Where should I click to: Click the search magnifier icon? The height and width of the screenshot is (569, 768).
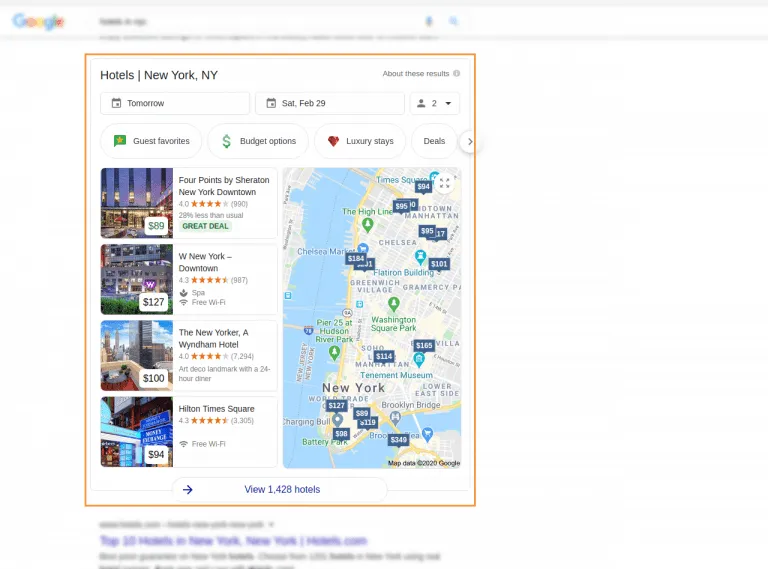pyautogui.click(x=453, y=21)
